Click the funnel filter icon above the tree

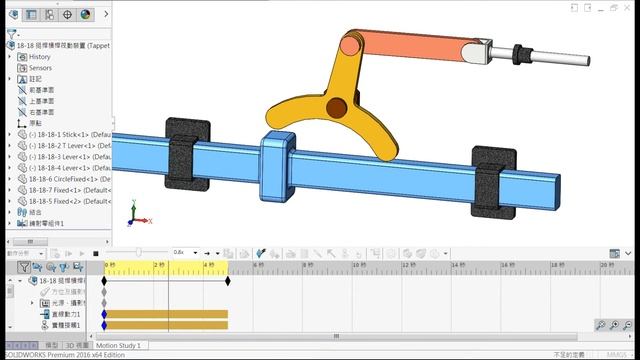point(11,33)
